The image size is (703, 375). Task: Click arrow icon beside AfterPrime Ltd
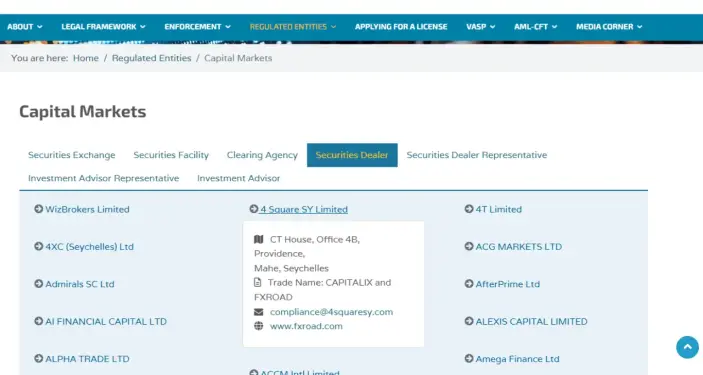click(x=469, y=284)
